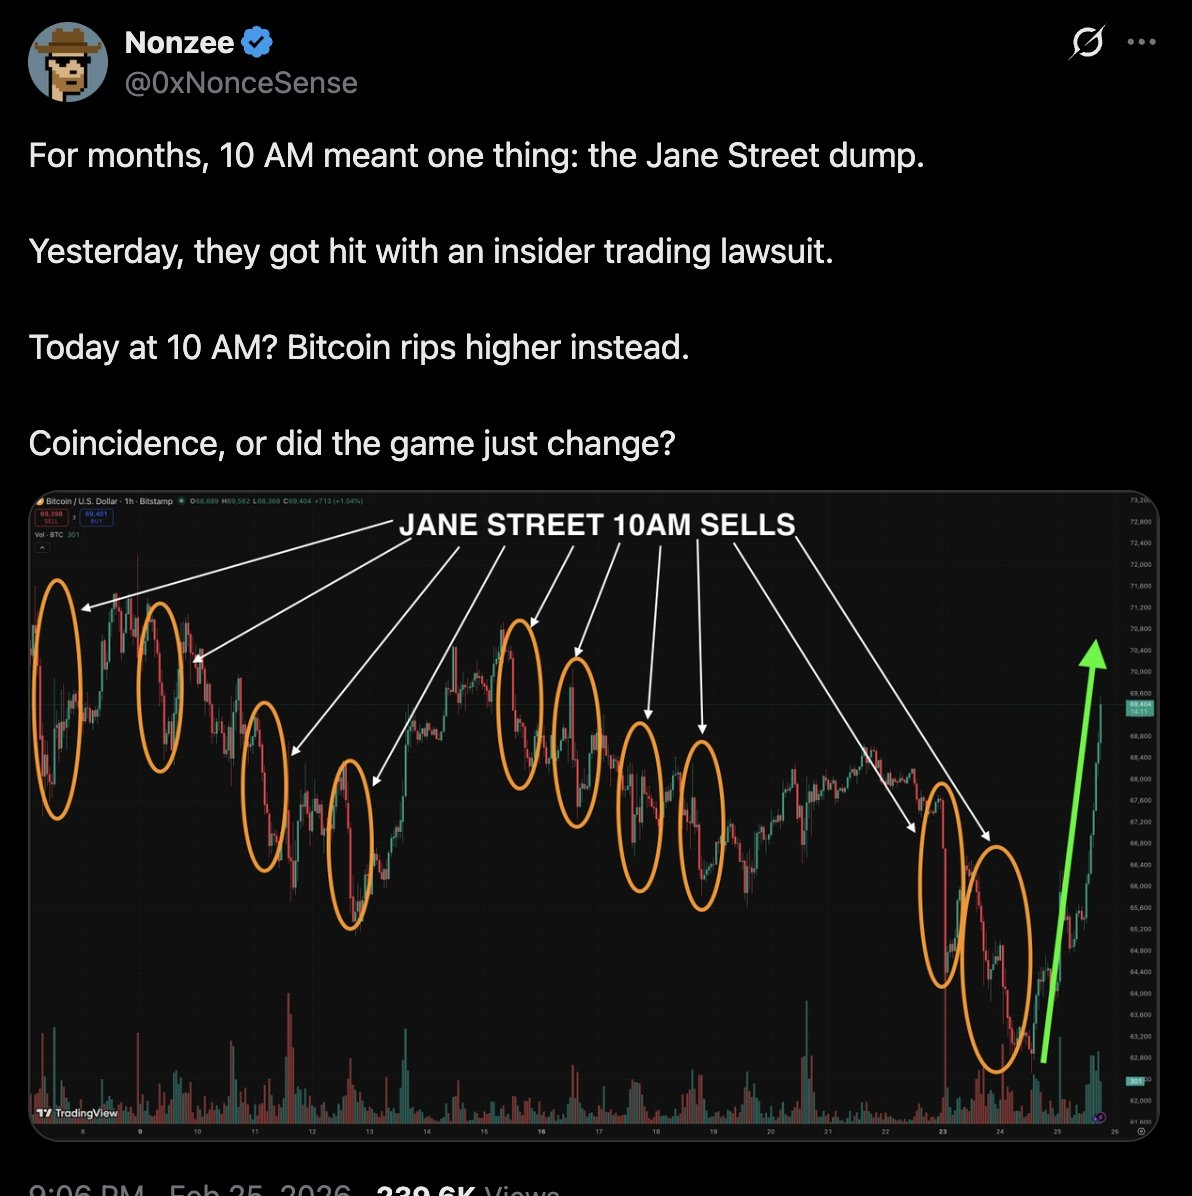The image size is (1192, 1196).
Task: Open the Grok explain-post icon
Action: tap(1087, 42)
